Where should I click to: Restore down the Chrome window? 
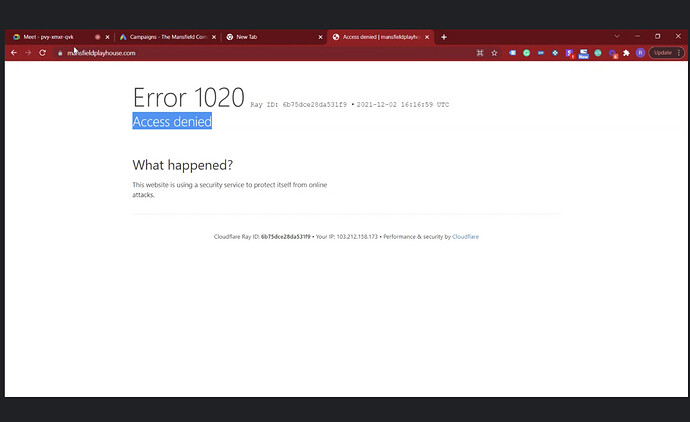[x=657, y=36]
